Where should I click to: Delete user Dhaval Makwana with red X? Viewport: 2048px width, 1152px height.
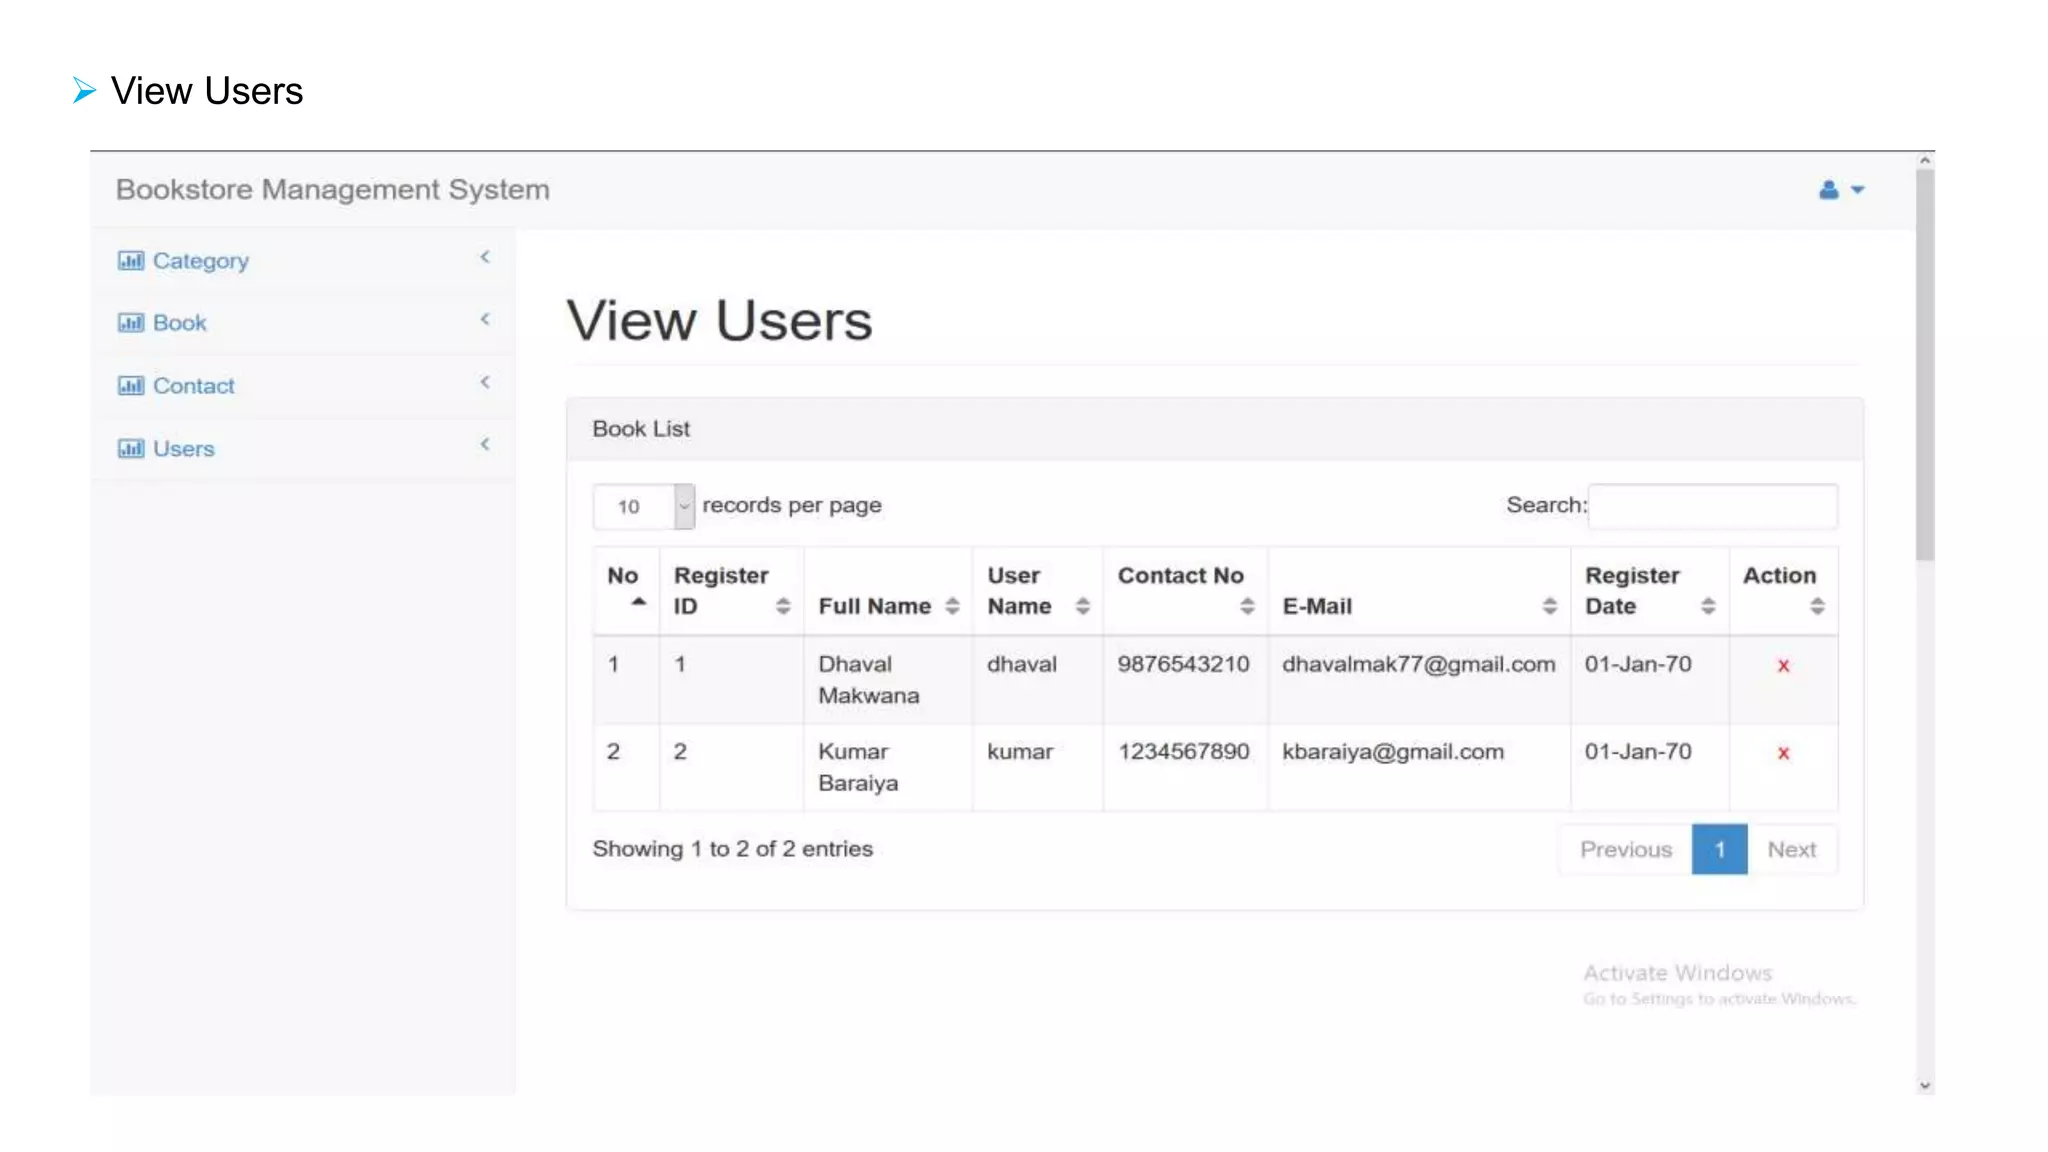coord(1783,666)
